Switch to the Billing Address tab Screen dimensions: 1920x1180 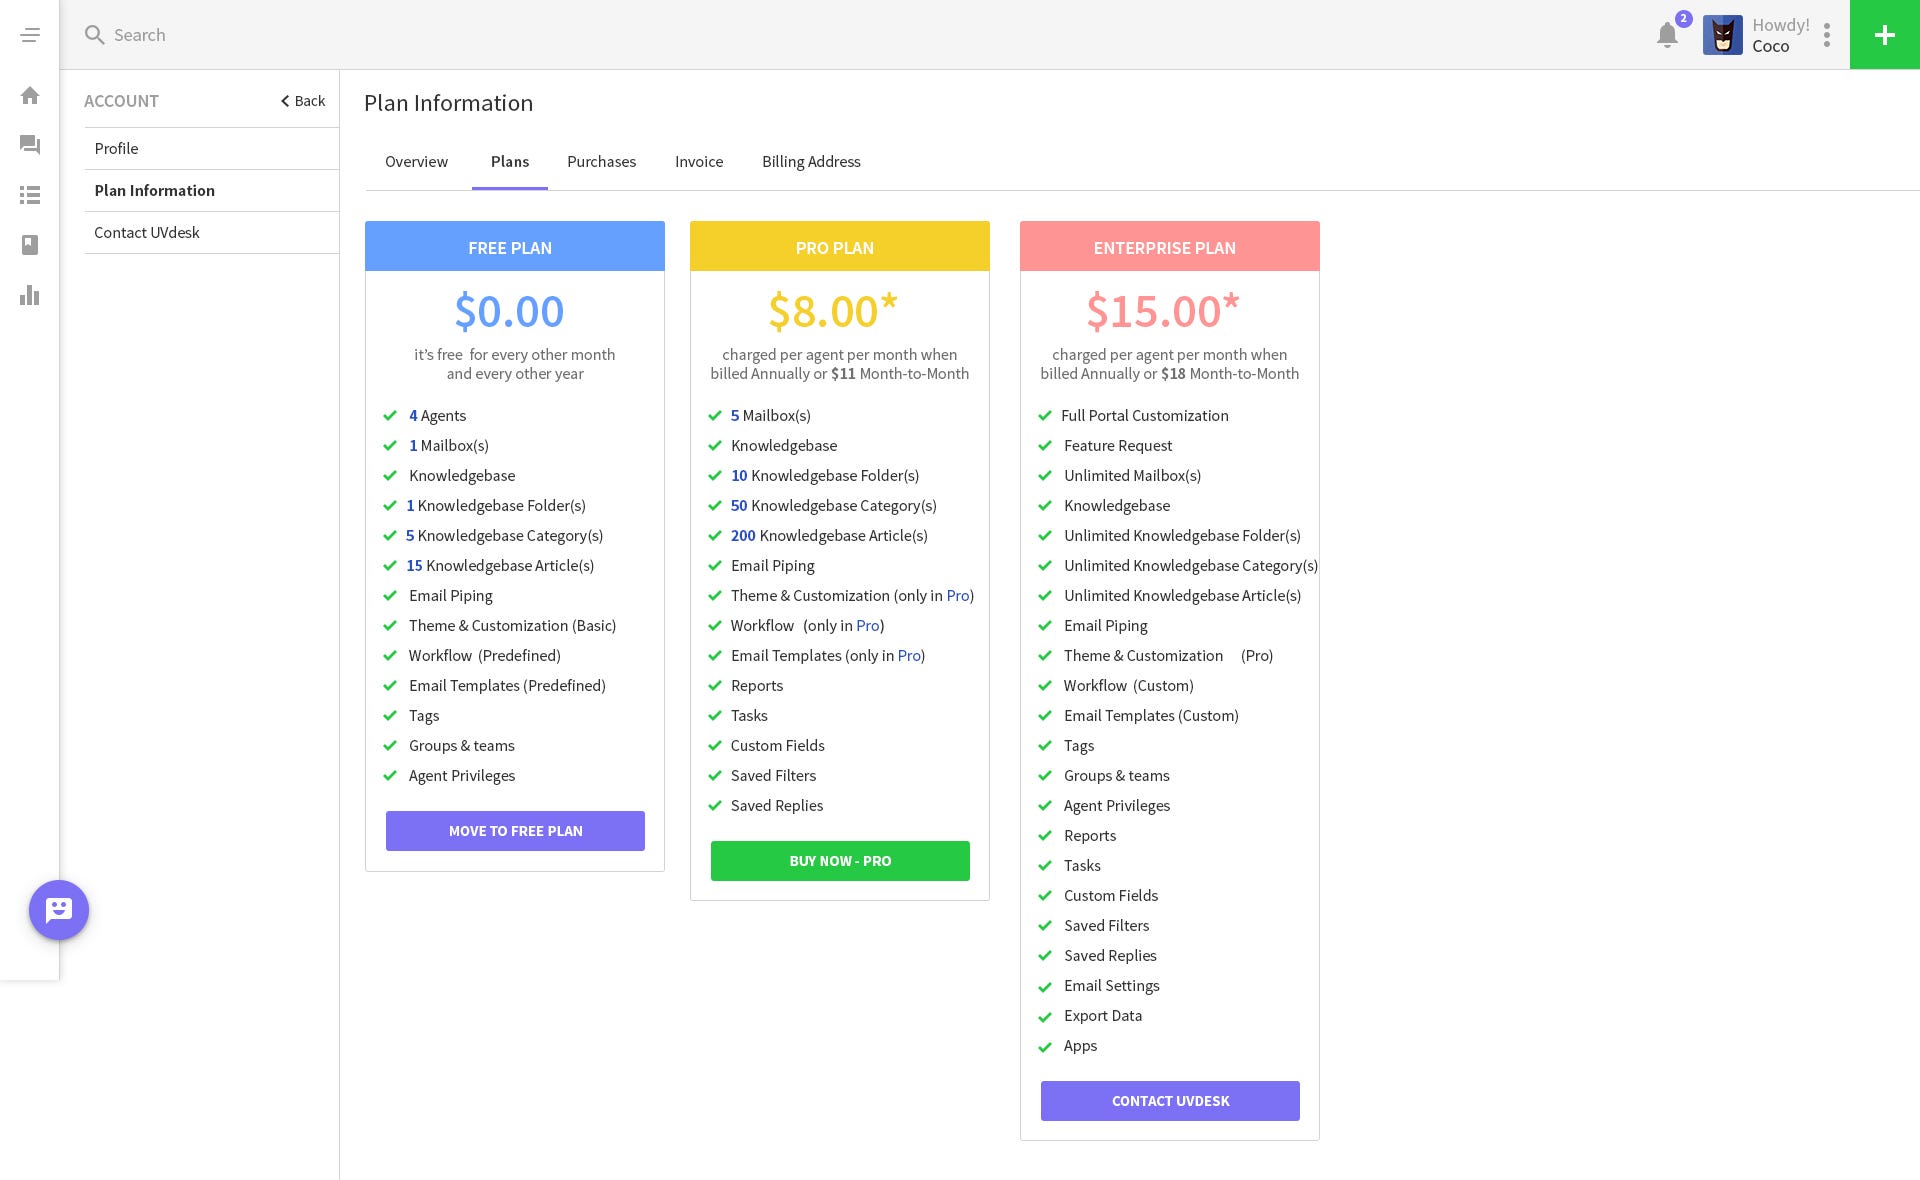(811, 161)
